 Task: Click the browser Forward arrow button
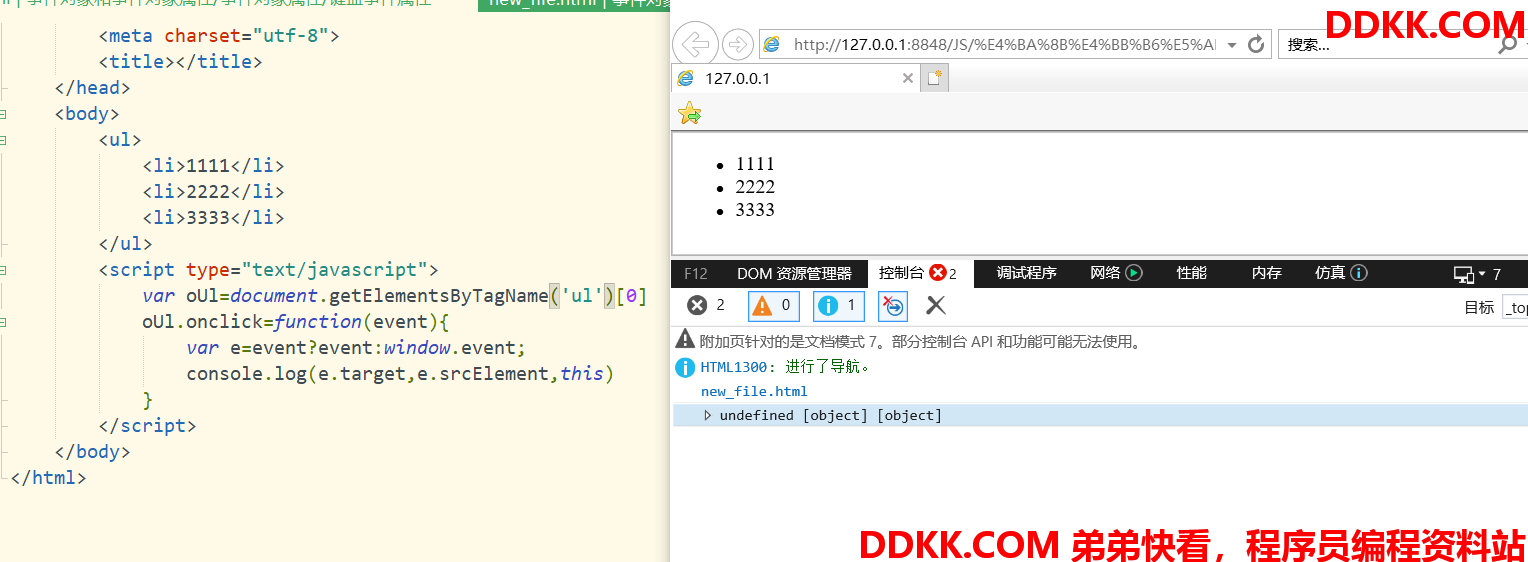tap(737, 45)
